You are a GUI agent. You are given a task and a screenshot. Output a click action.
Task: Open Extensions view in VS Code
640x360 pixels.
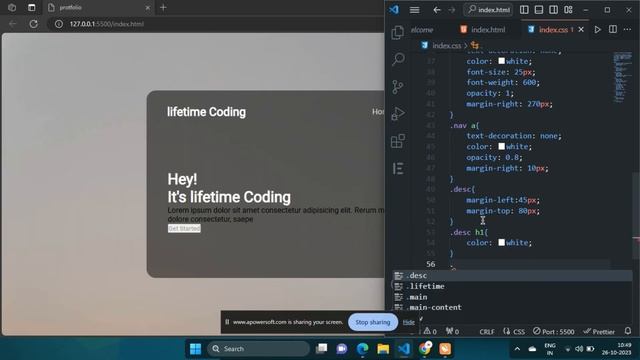[x=398, y=141]
